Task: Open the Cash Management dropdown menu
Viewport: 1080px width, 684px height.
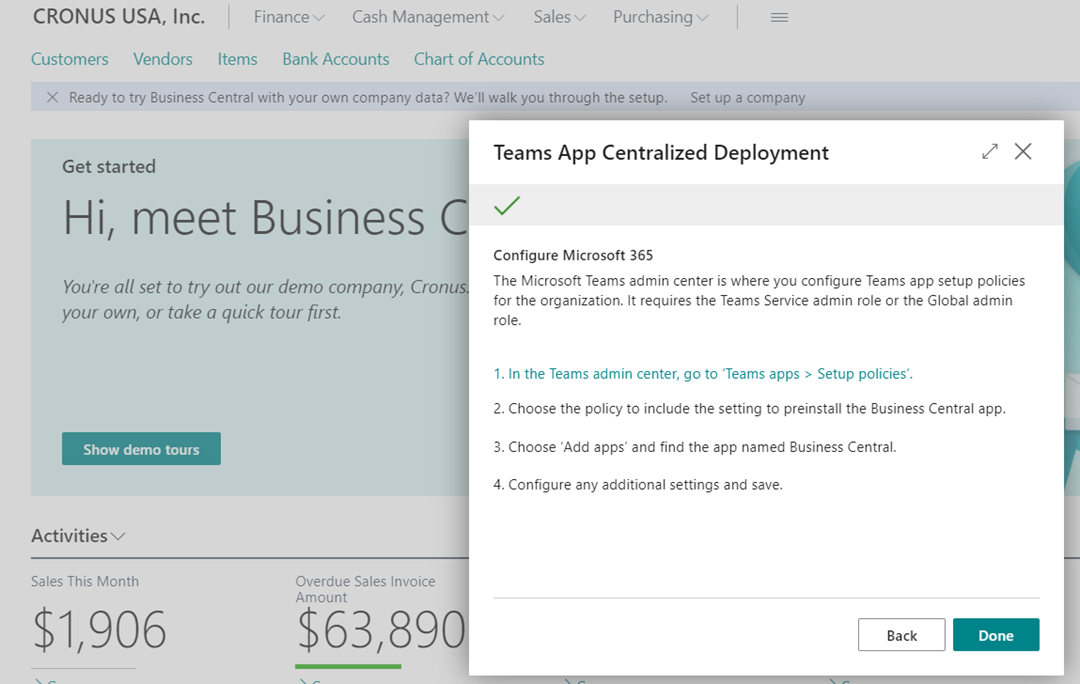Action: pos(428,17)
